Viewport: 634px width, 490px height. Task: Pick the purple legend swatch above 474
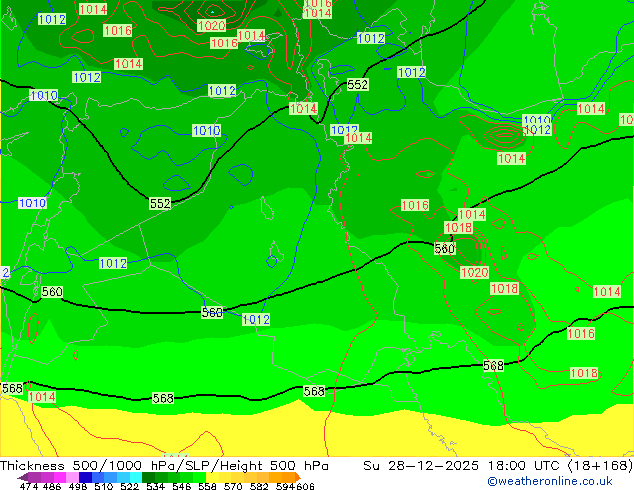[34, 477]
